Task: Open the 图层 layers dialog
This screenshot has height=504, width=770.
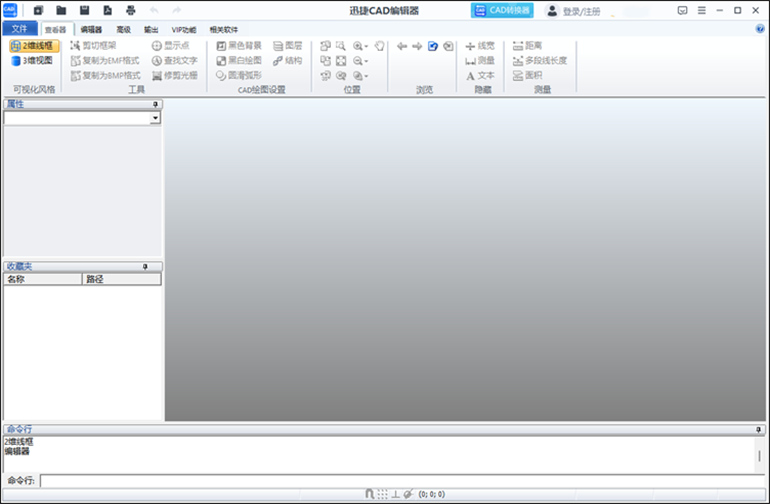Action: (x=288, y=46)
